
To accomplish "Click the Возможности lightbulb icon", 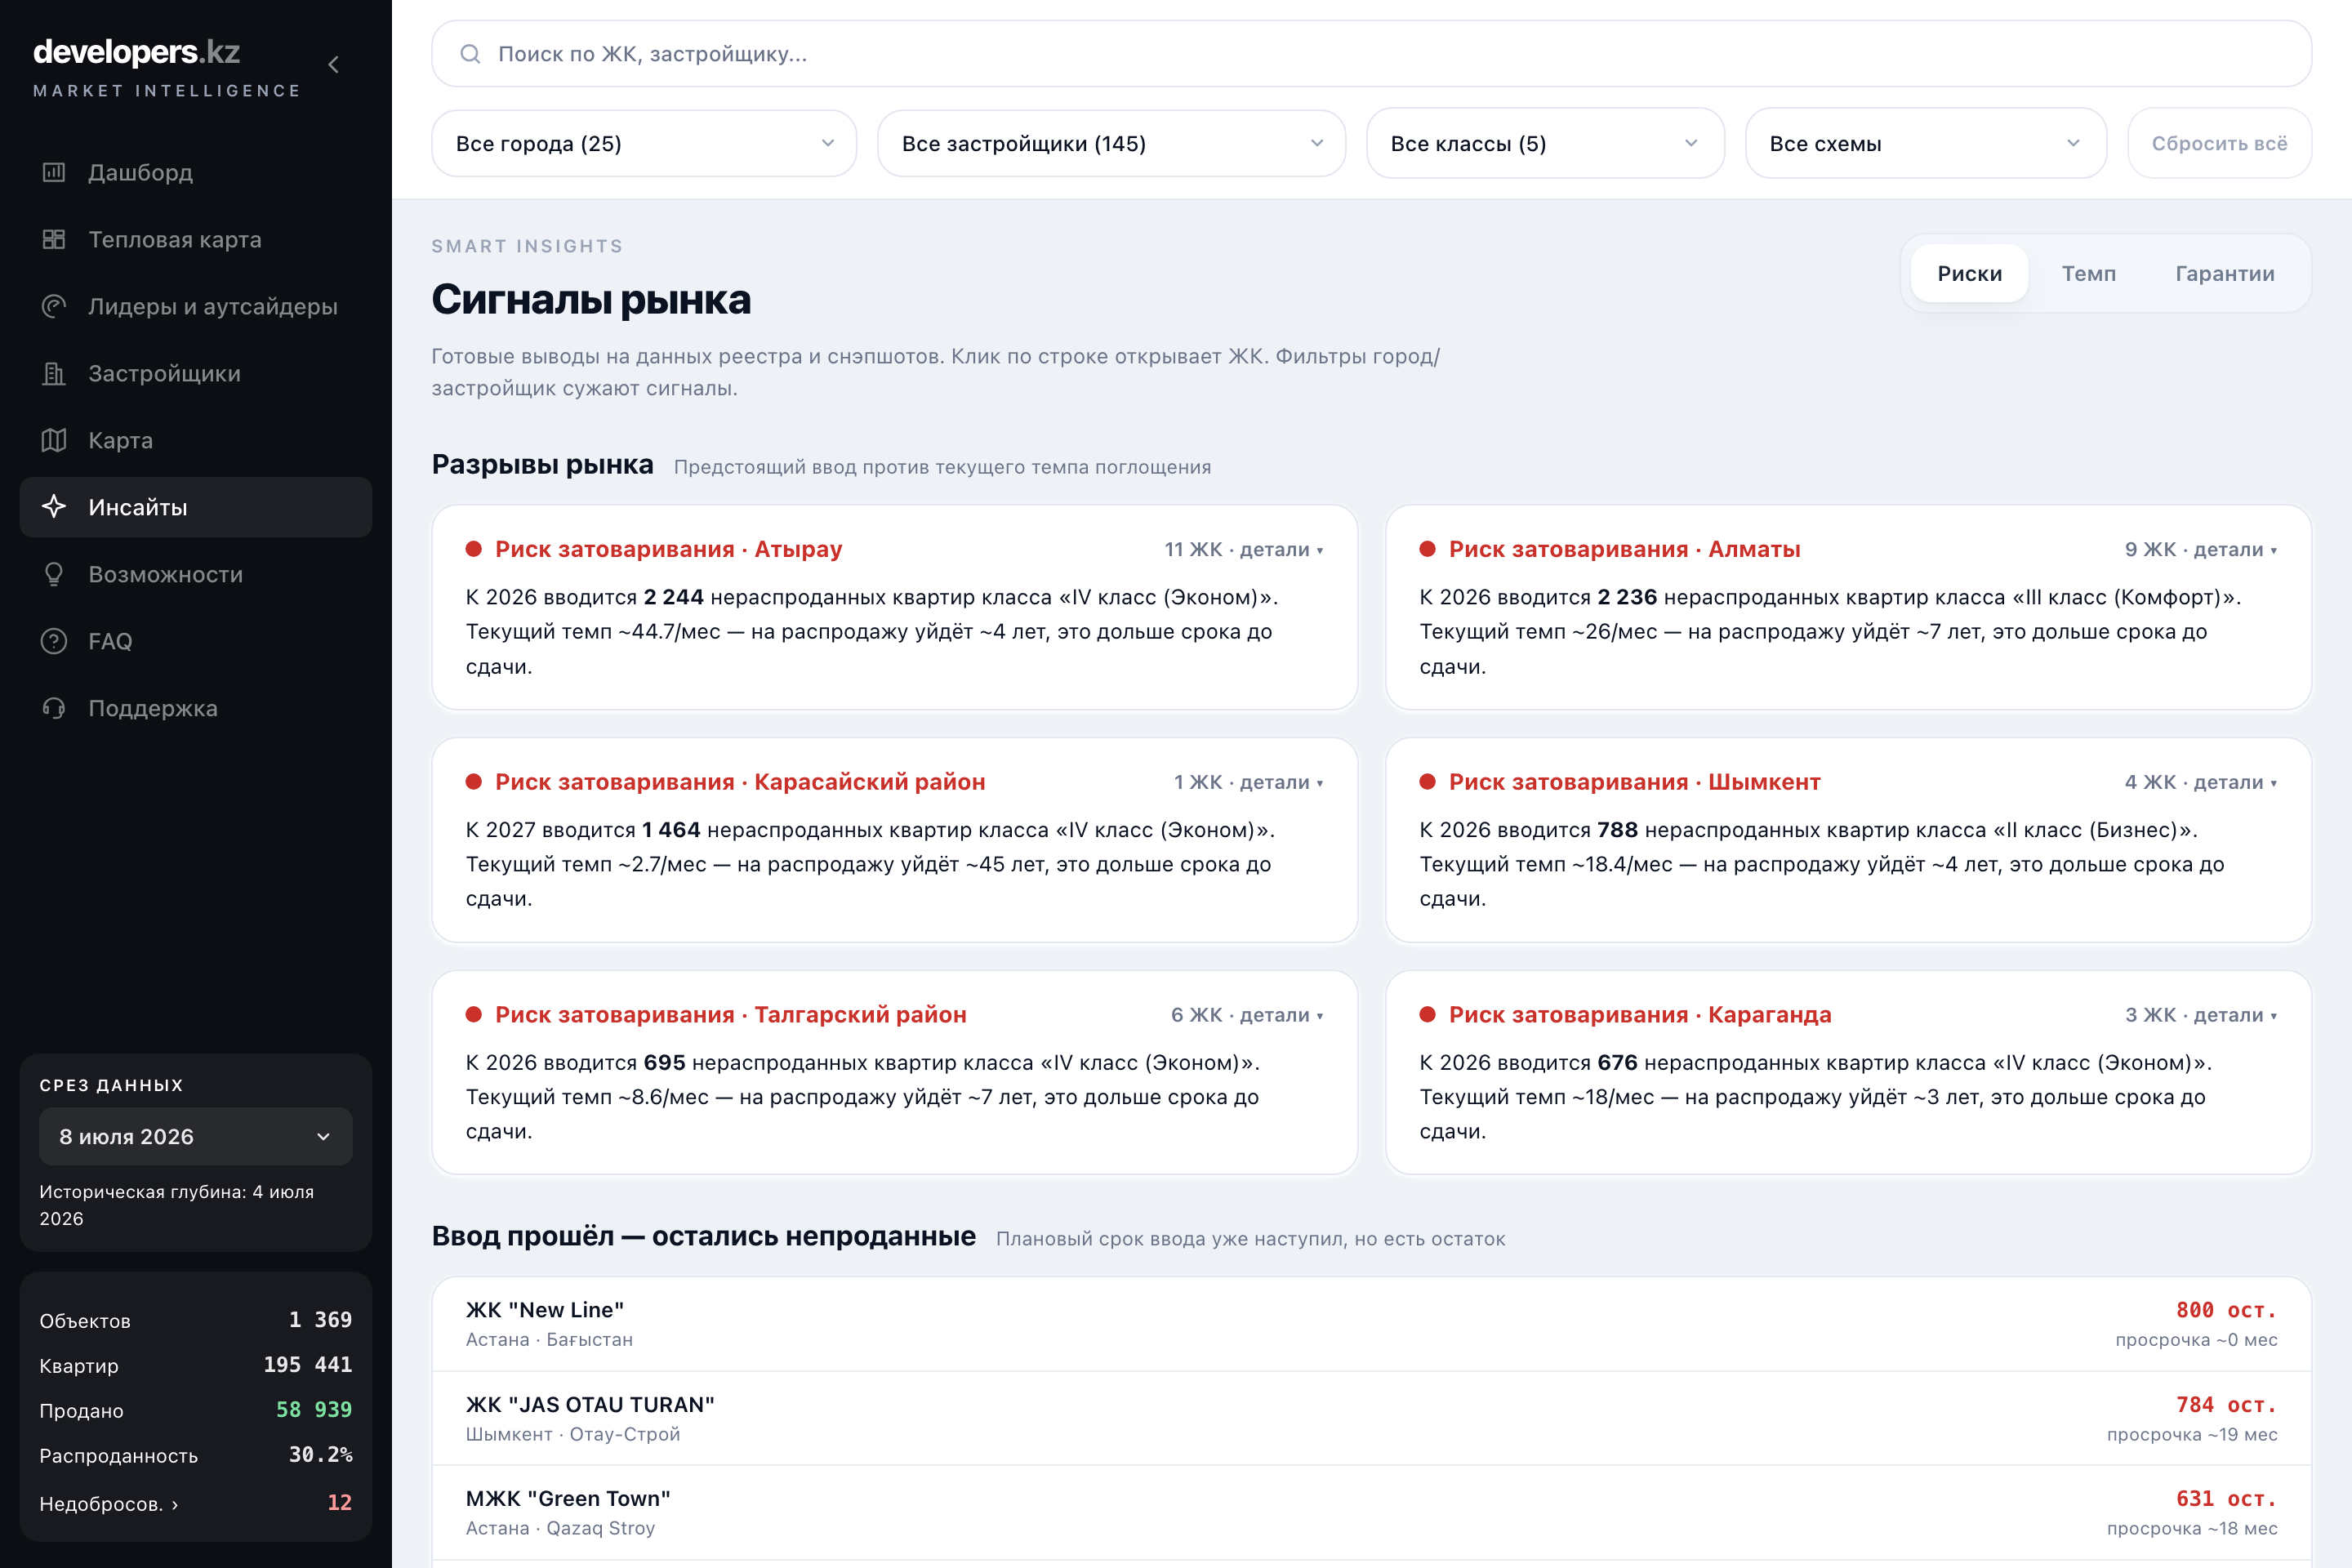I will click(54, 574).
